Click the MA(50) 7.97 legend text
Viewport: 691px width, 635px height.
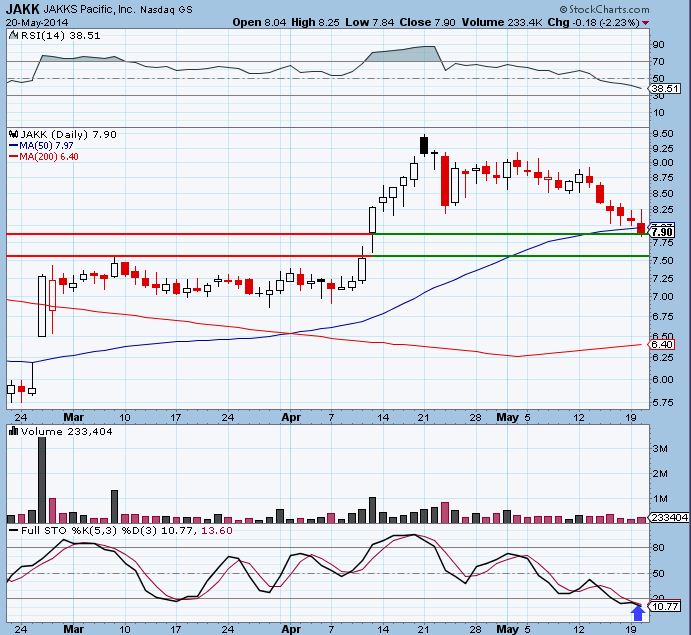(x=46, y=145)
